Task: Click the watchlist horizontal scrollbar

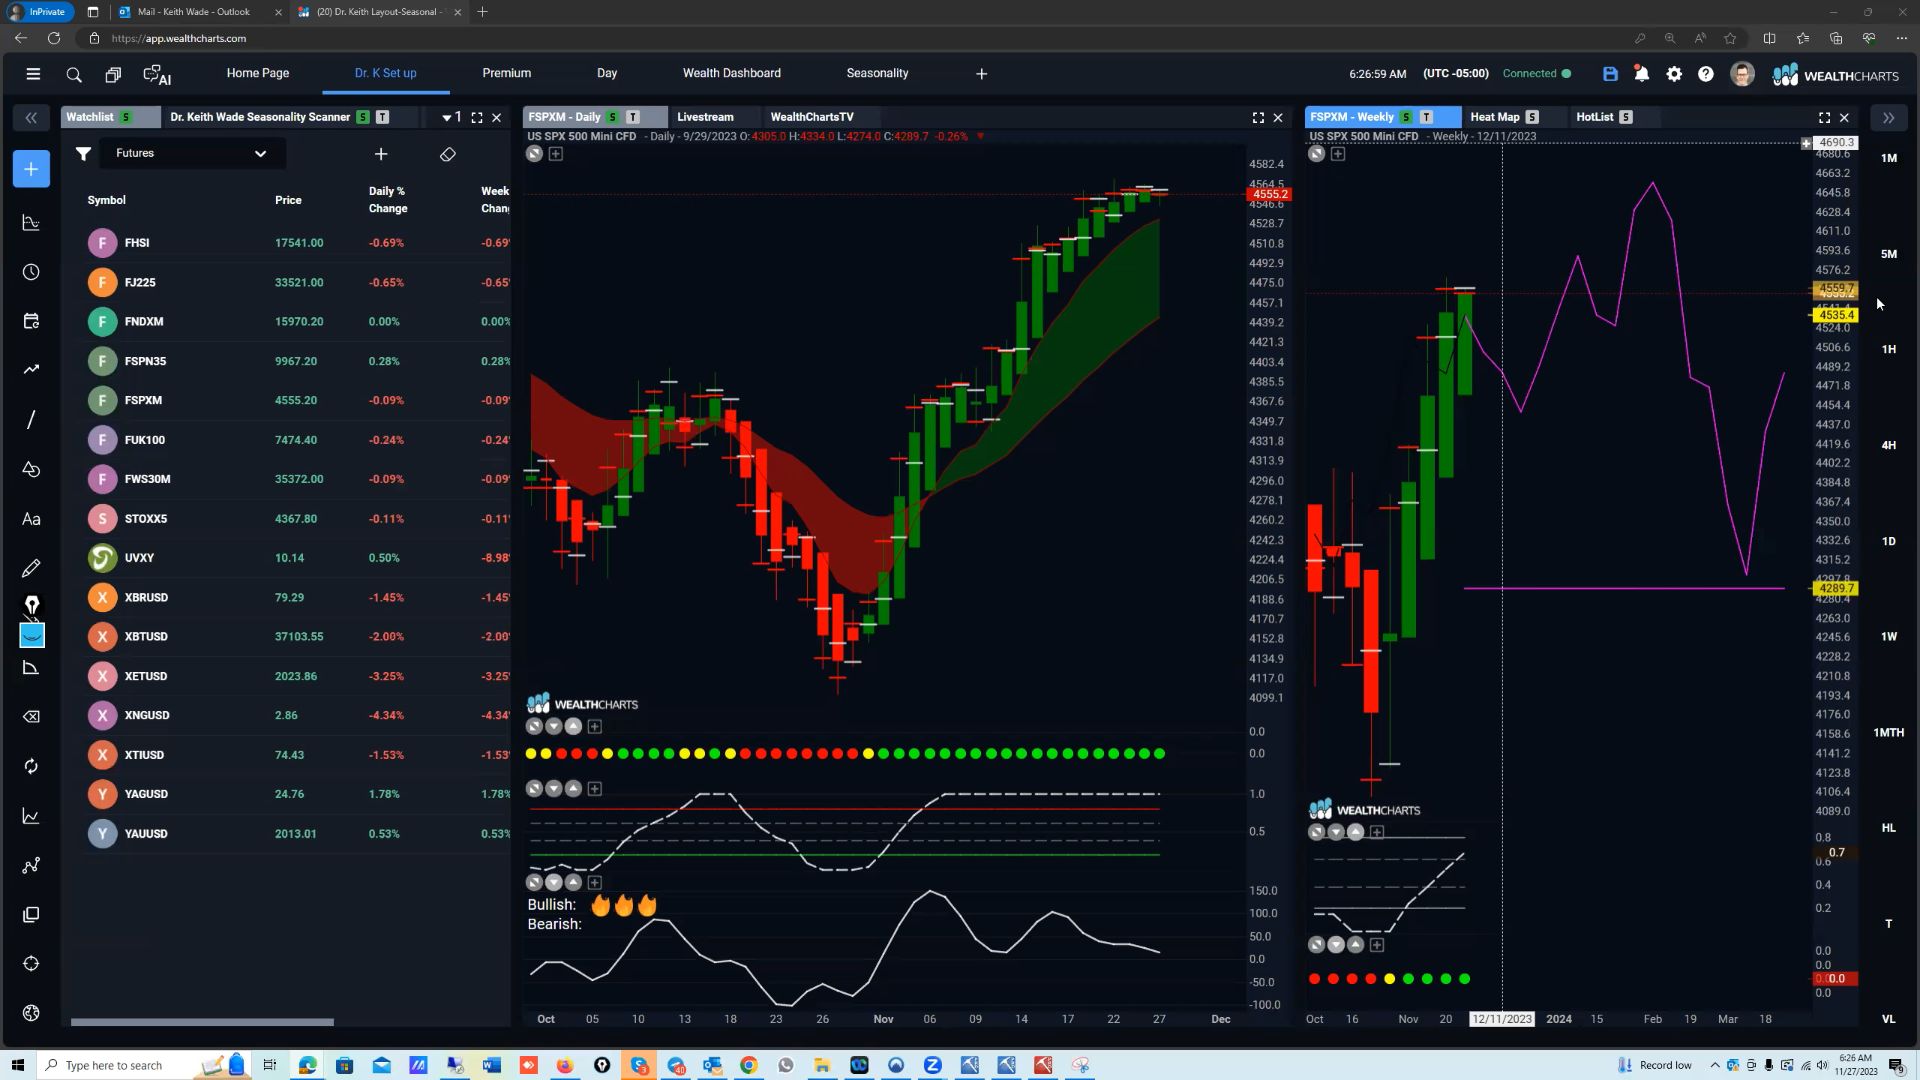Action: pyautogui.click(x=202, y=1022)
